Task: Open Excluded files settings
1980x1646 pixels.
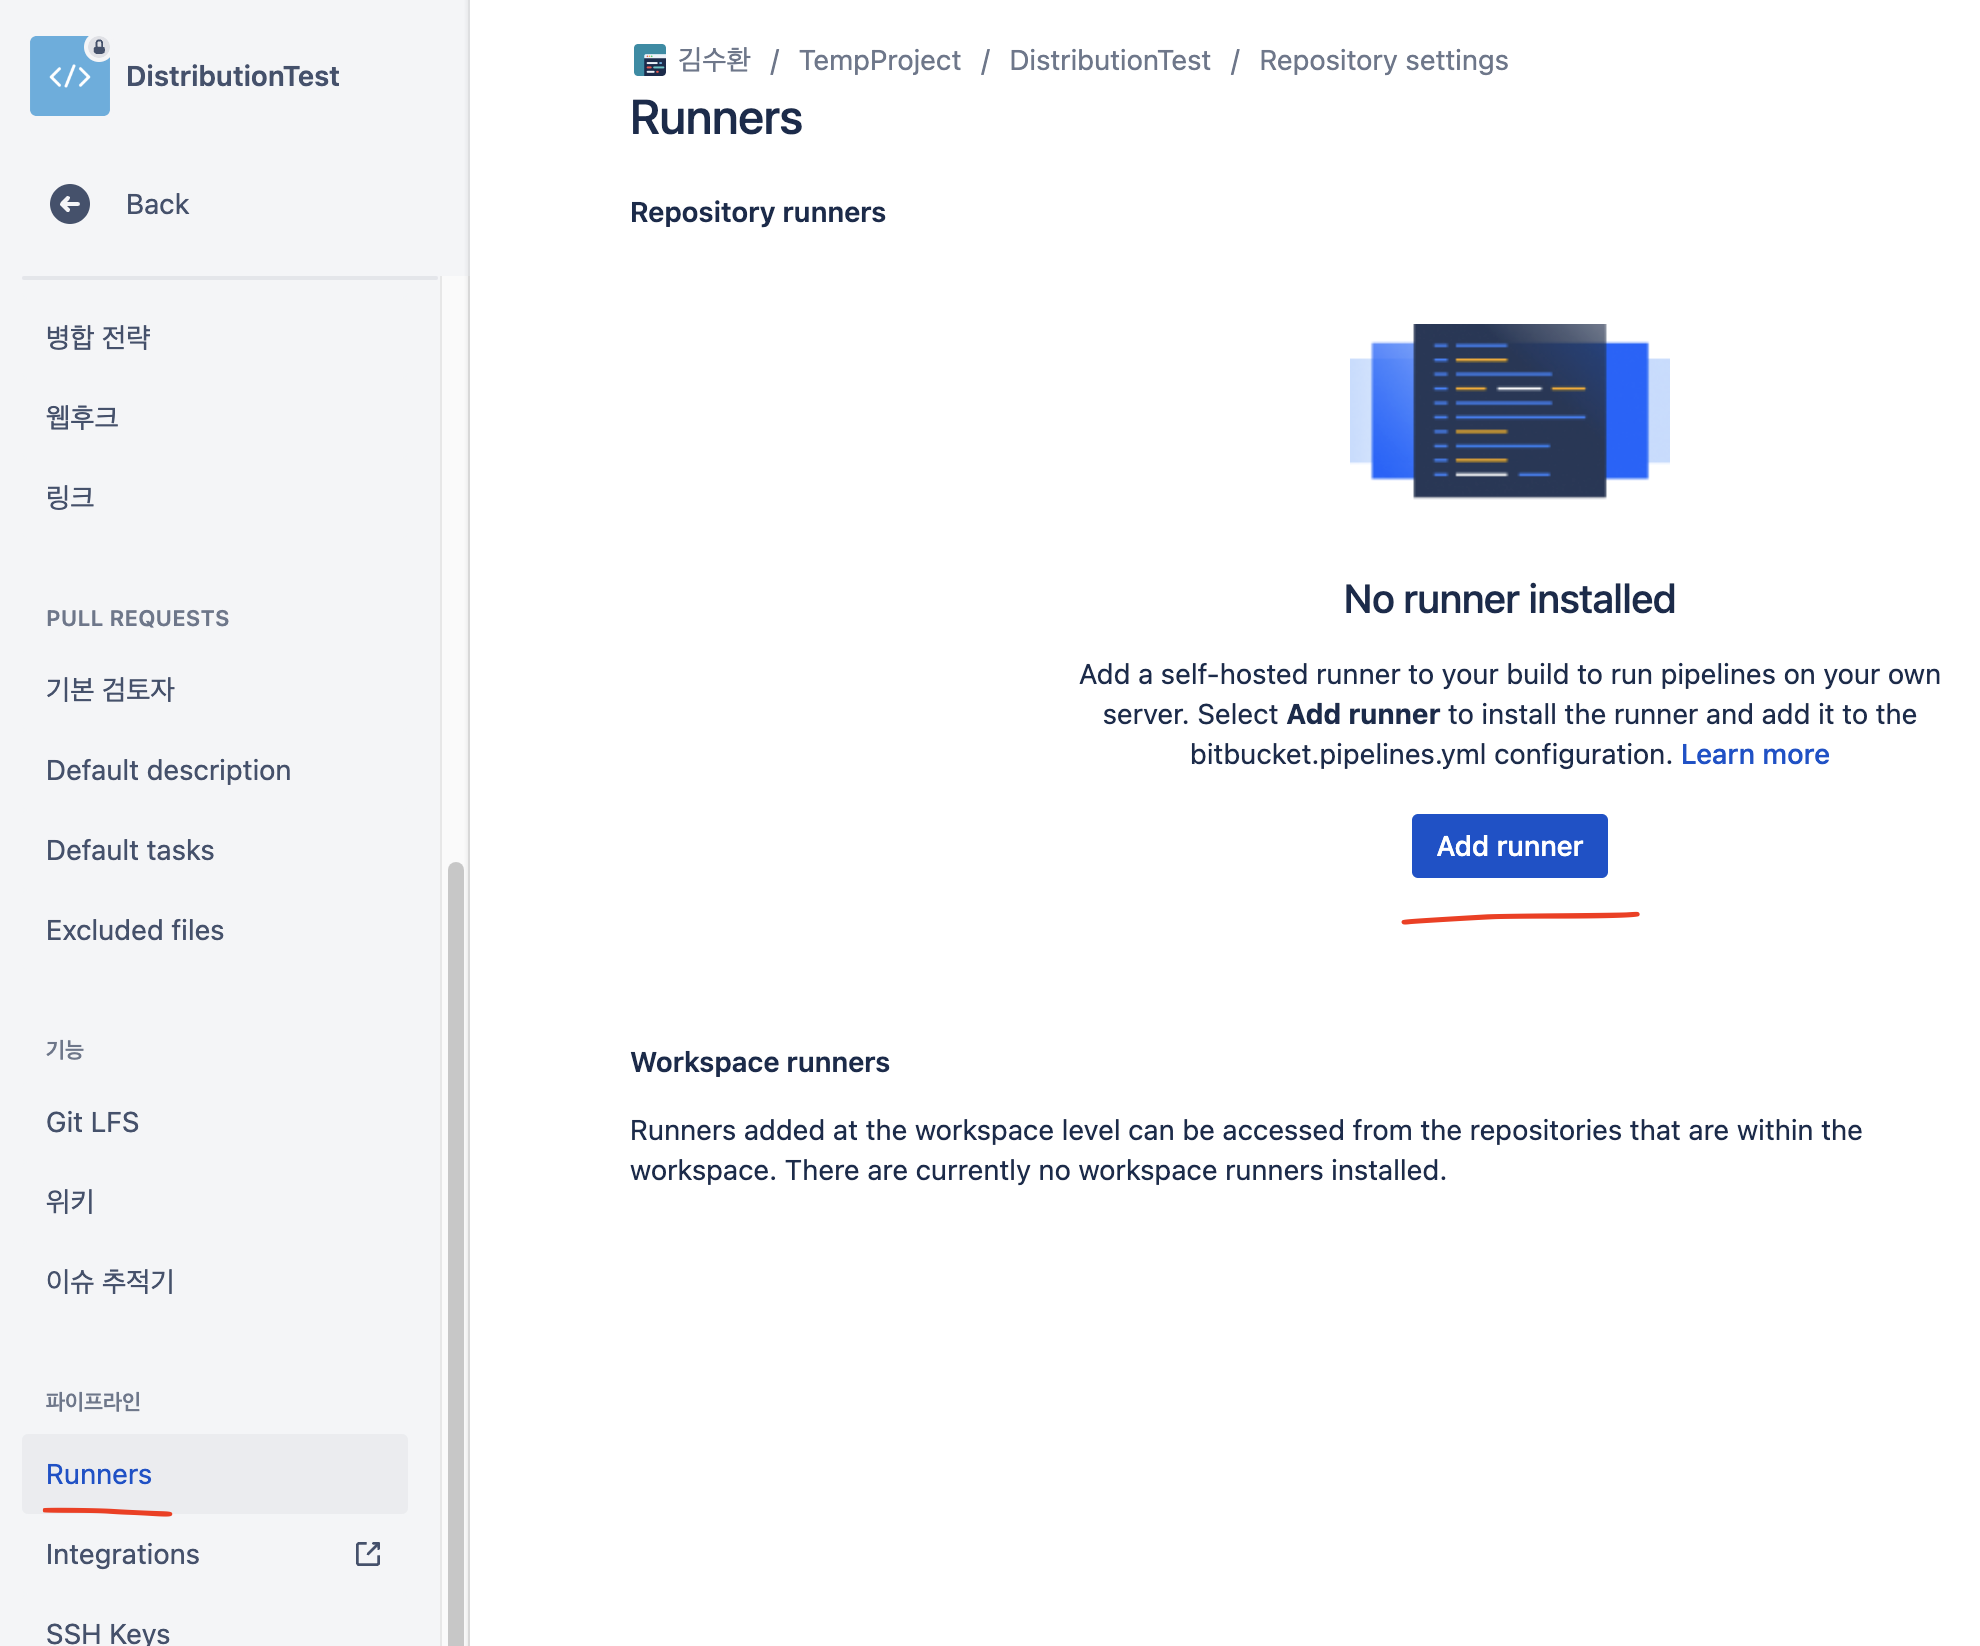Action: coord(135,930)
